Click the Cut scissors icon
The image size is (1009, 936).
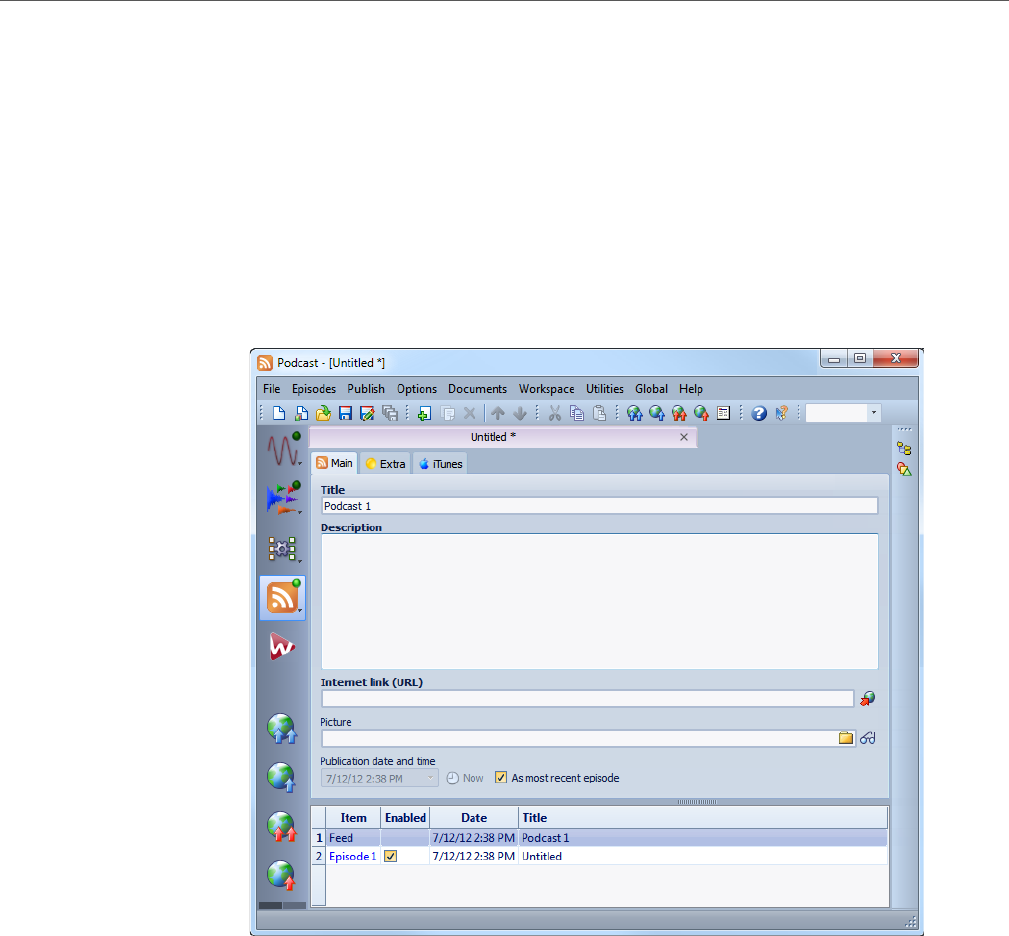(555, 413)
